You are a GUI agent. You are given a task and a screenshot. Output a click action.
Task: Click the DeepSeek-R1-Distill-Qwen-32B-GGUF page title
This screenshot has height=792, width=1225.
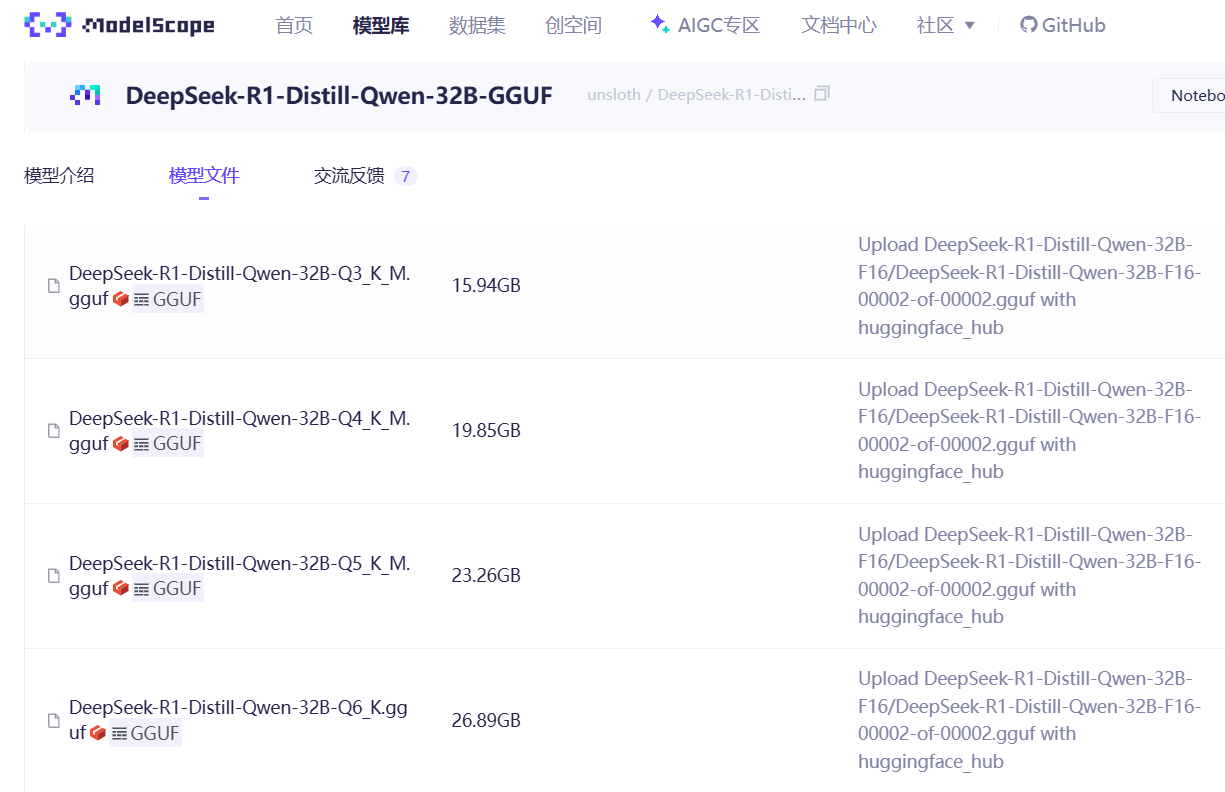pyautogui.click(x=339, y=95)
